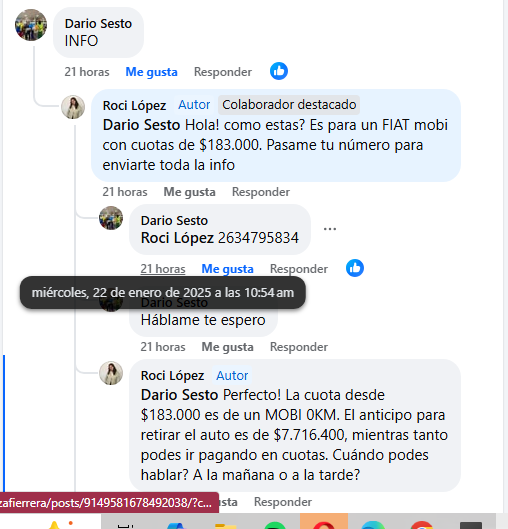
Task: Click the Autor badge on the MOBI 0KM reply
Action: coord(232,375)
